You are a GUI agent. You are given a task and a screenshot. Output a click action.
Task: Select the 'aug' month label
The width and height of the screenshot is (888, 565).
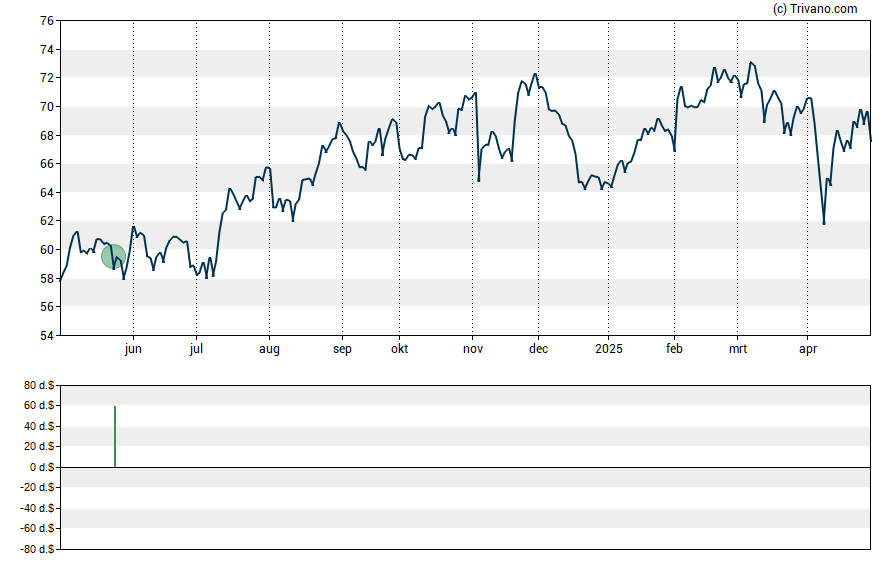click(270, 349)
